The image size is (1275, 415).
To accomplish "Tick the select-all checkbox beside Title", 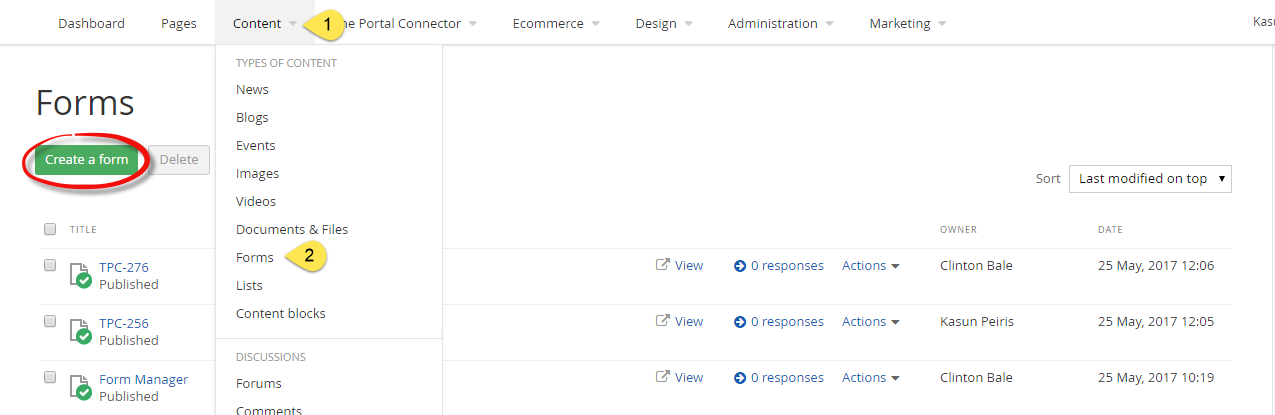I will [50, 229].
